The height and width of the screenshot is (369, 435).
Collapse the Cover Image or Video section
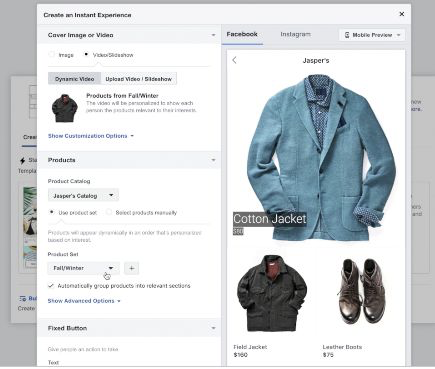coord(213,35)
